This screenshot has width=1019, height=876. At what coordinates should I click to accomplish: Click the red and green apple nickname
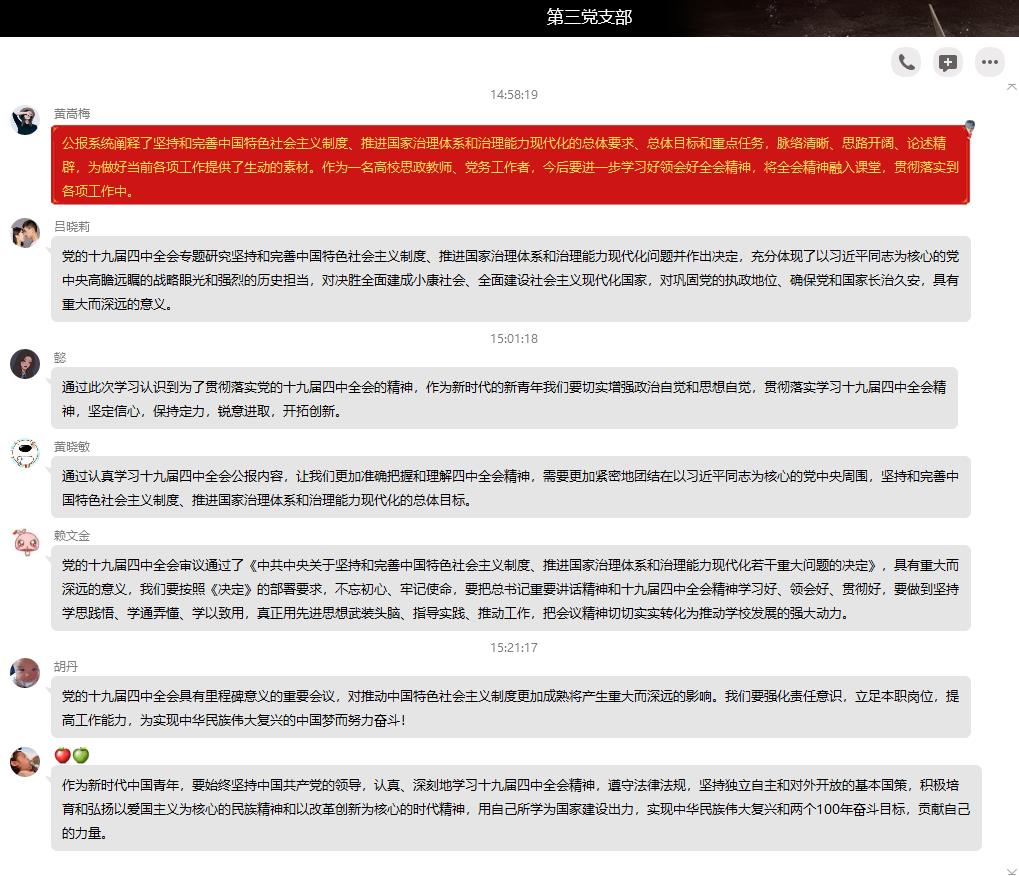pyautogui.click(x=72, y=755)
